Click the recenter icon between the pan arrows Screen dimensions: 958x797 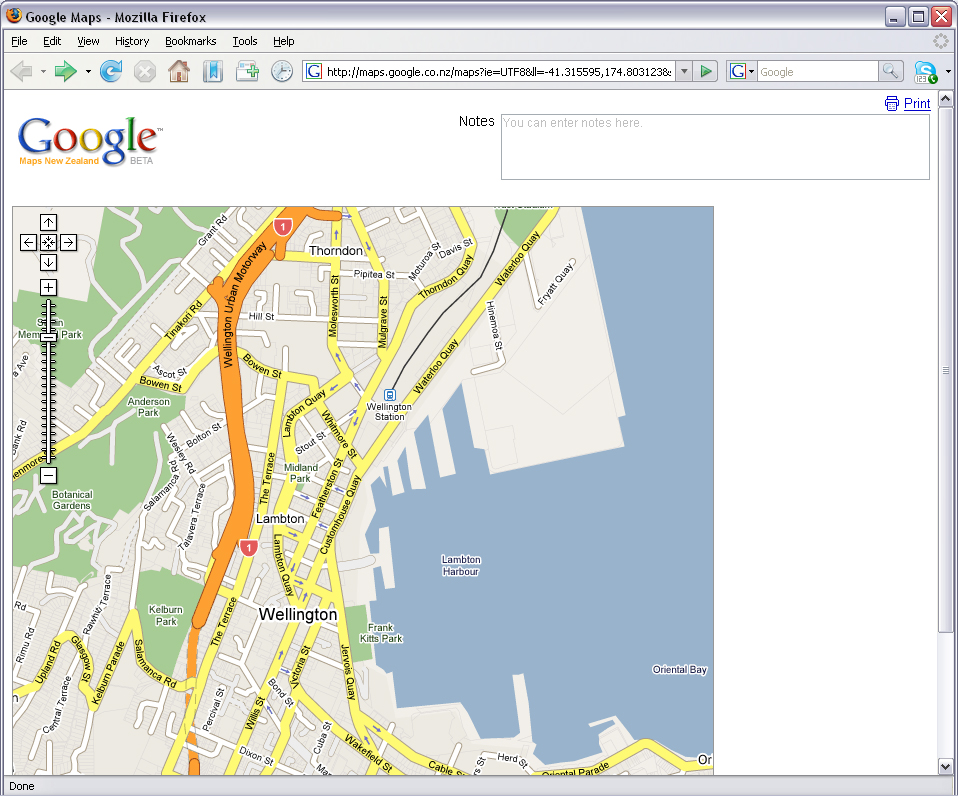48,242
